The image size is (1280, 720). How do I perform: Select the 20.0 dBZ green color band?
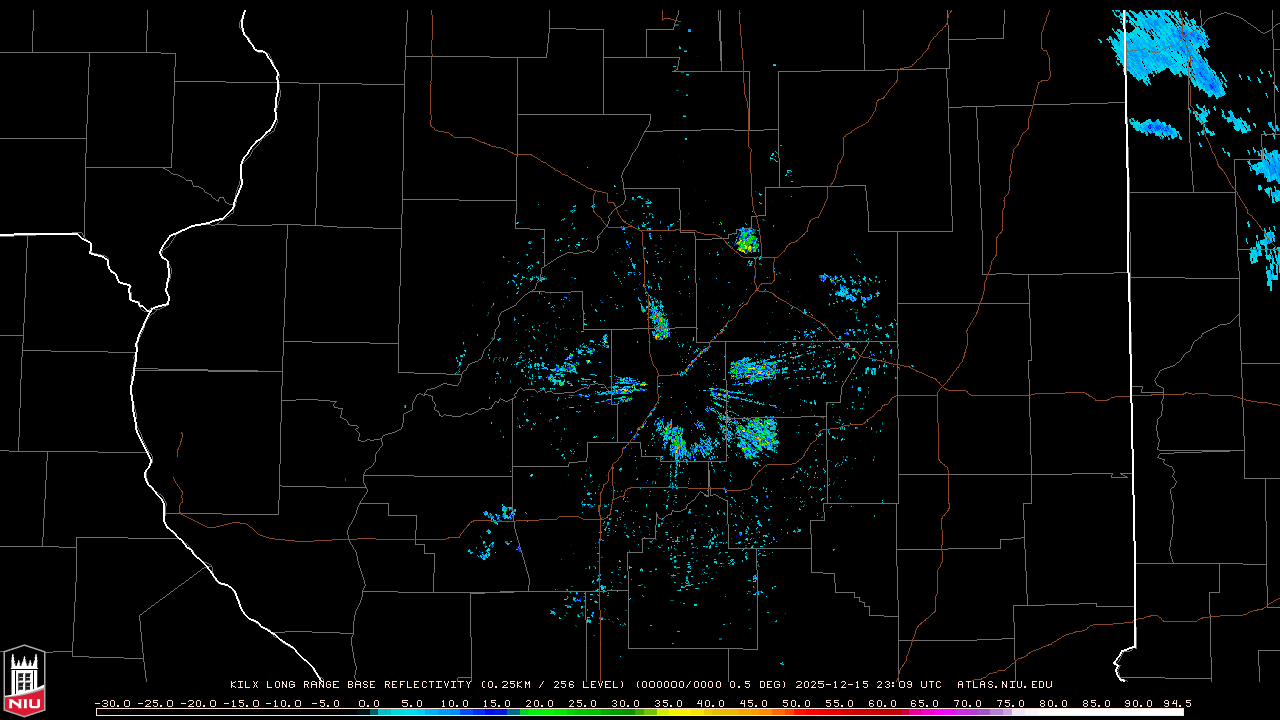(x=540, y=712)
